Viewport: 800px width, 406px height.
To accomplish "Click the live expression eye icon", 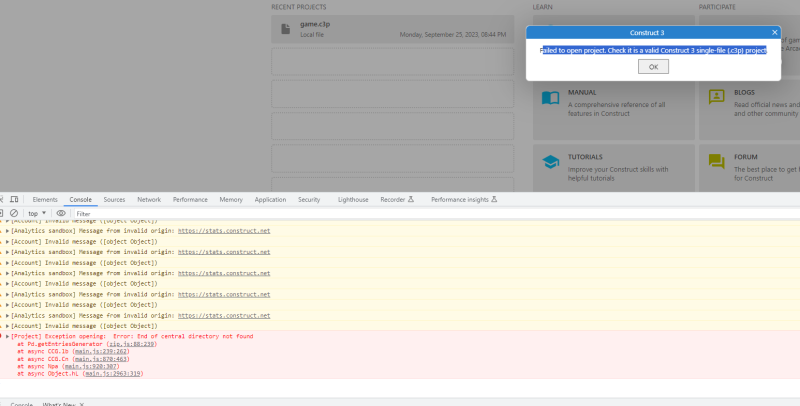I will coord(61,213).
